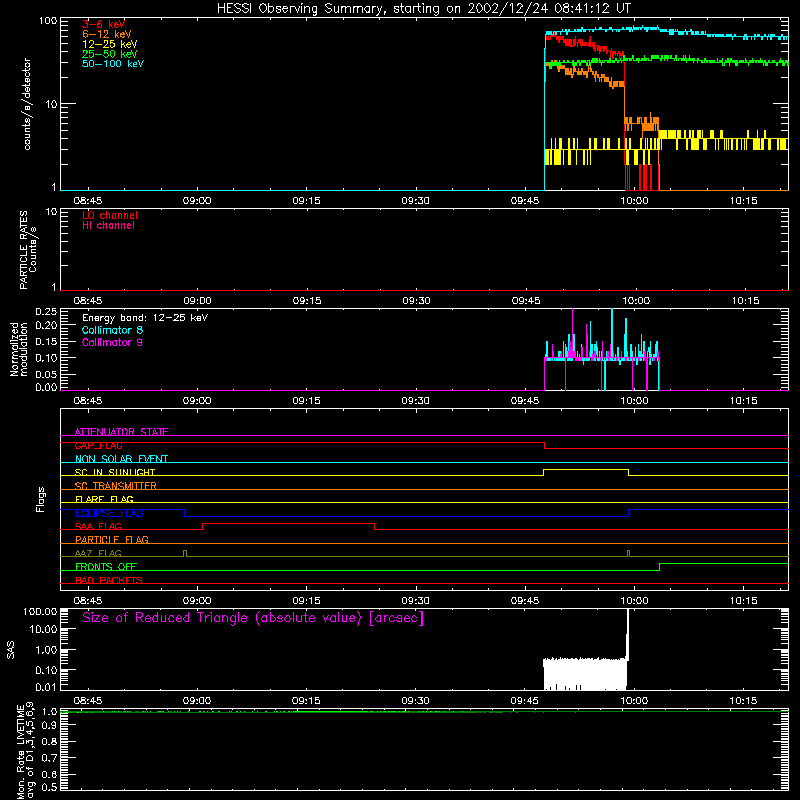The width and height of the screenshot is (800, 800).
Task: Click the 0.01 tick on the SAS axis
Action: click(x=46, y=687)
